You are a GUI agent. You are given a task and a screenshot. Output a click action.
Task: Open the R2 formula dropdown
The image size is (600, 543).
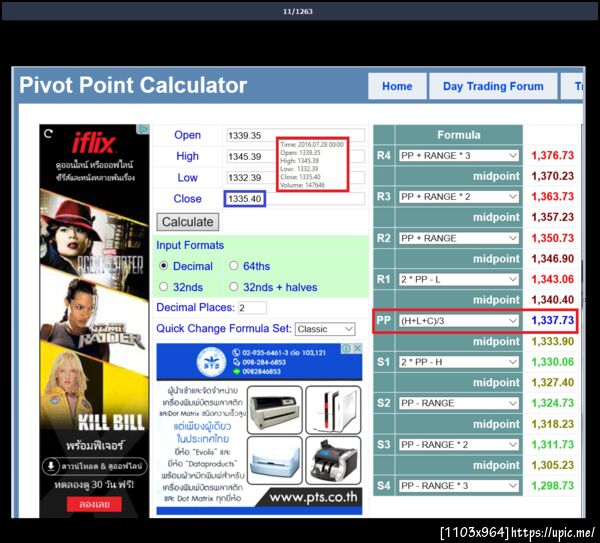[x=458, y=238]
